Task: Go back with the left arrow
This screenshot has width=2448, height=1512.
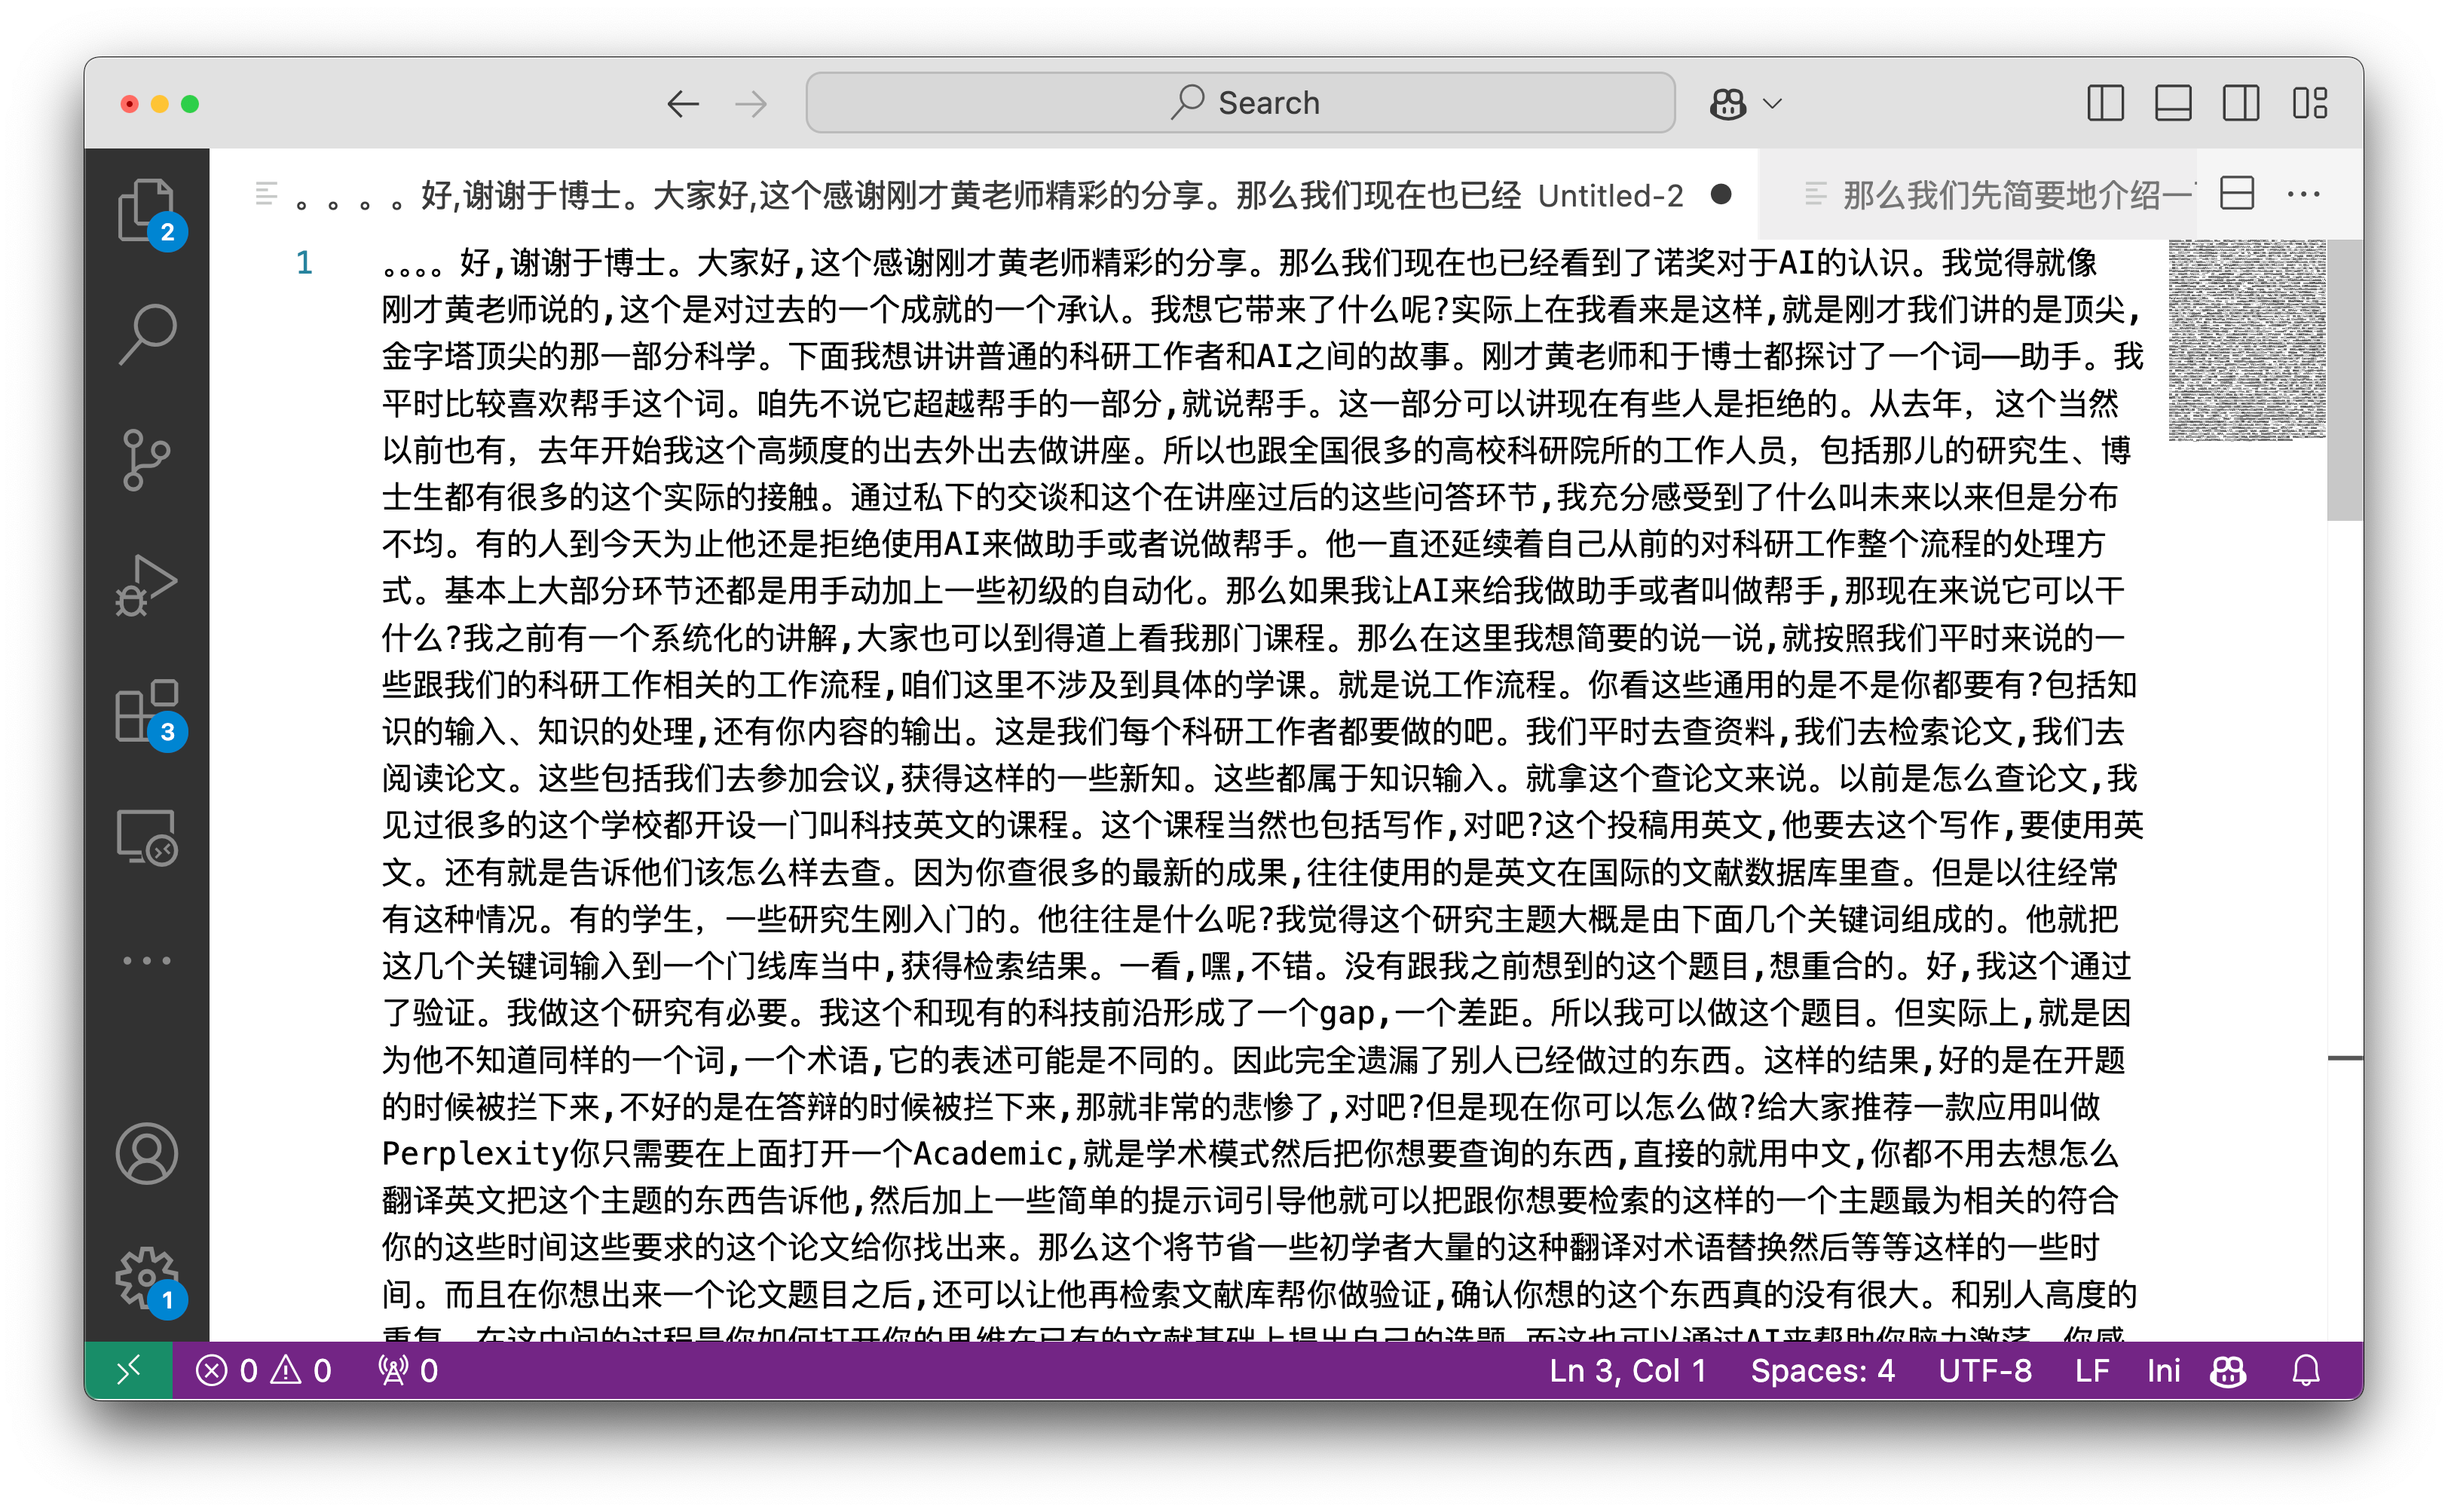Action: tap(683, 103)
